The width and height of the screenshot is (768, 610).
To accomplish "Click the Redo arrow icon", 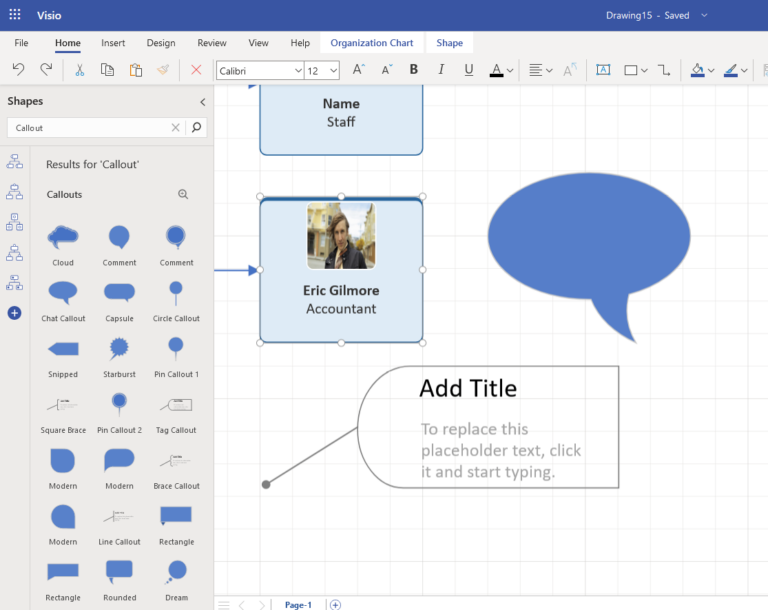I will click(46, 70).
